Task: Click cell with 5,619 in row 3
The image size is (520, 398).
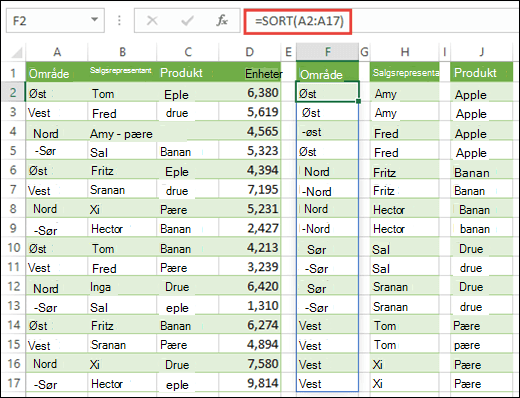Action: 250,112
